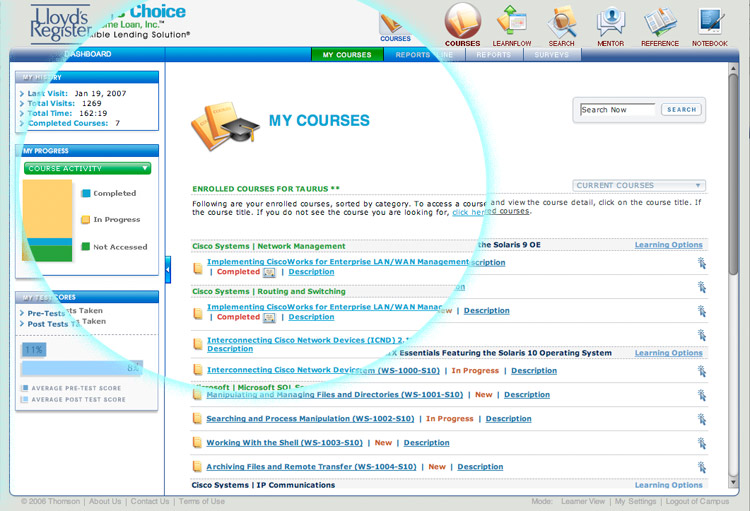Click the yellow In Progress legend swatch
The width and height of the screenshot is (750, 511).
[x=86, y=220]
